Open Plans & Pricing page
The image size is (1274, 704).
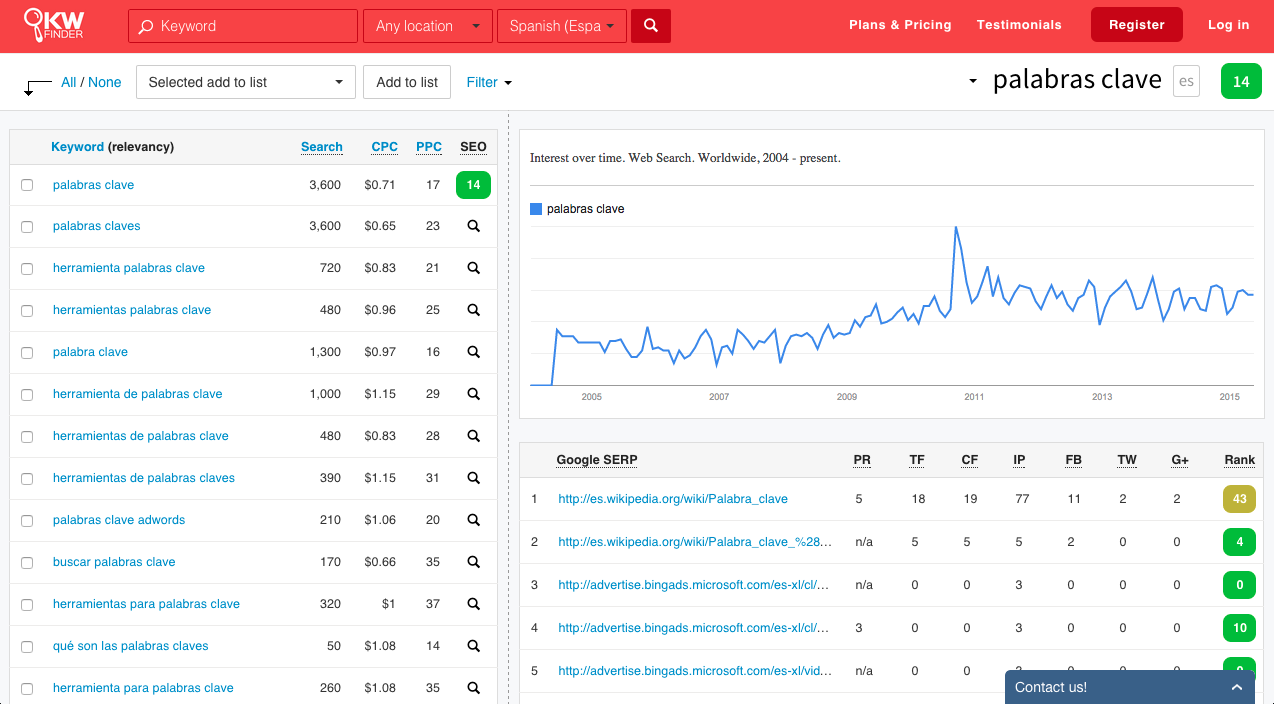coord(900,25)
